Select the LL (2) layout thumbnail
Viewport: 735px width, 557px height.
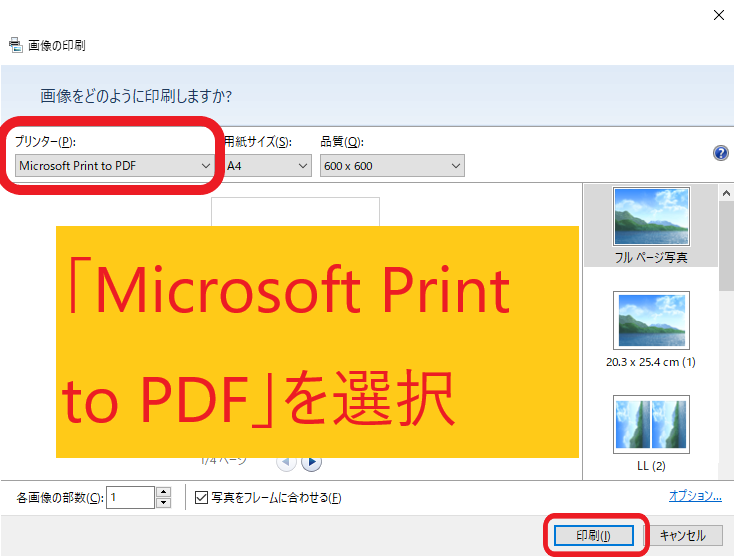[x=651, y=424]
